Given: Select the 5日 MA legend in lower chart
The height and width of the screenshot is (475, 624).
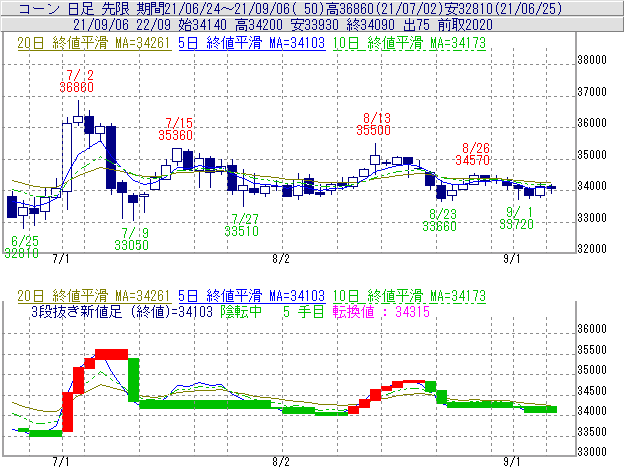Looking at the screenshot, I should click(x=252, y=296).
